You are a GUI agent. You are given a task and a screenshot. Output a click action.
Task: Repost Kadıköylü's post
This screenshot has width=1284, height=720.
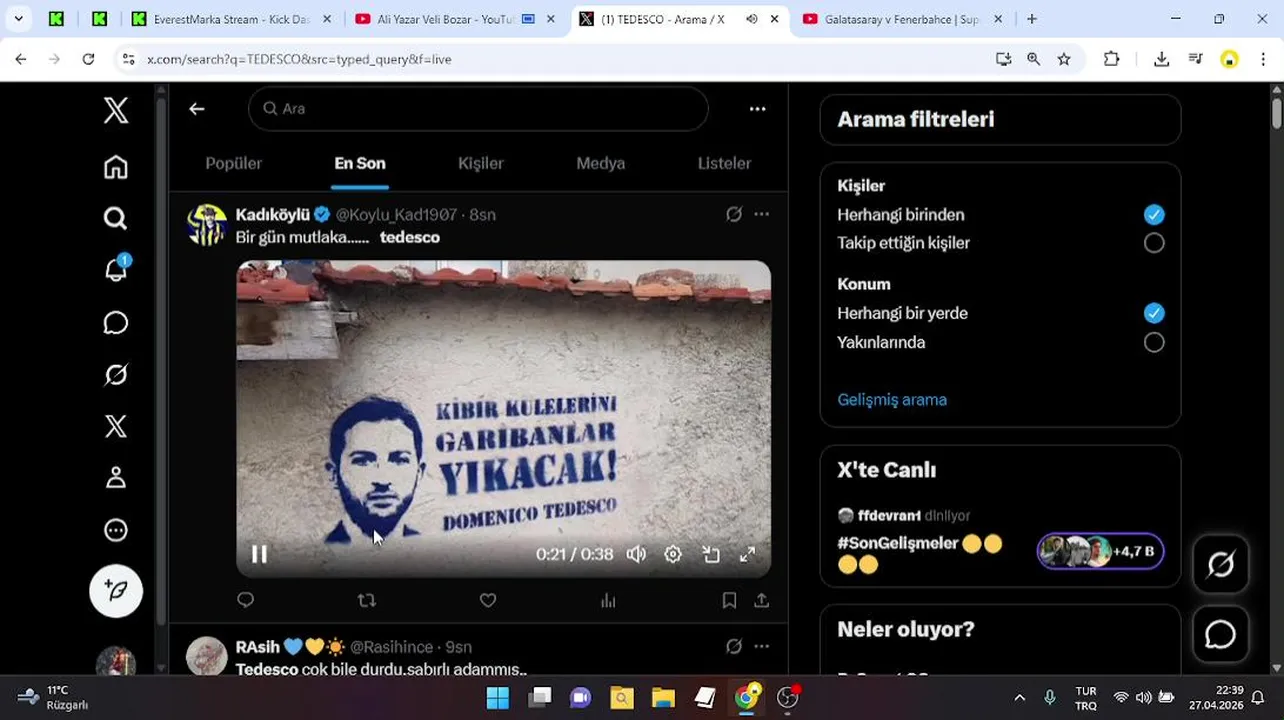(367, 600)
